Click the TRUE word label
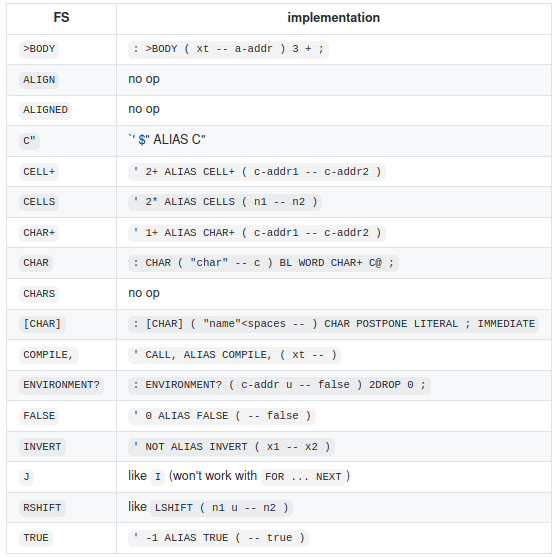Screen dimensions: 559x558 [x=36, y=538]
